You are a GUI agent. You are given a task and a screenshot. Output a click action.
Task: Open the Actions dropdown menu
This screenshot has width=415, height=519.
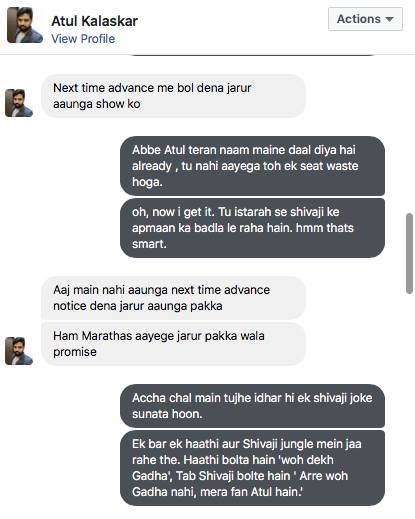[365, 19]
